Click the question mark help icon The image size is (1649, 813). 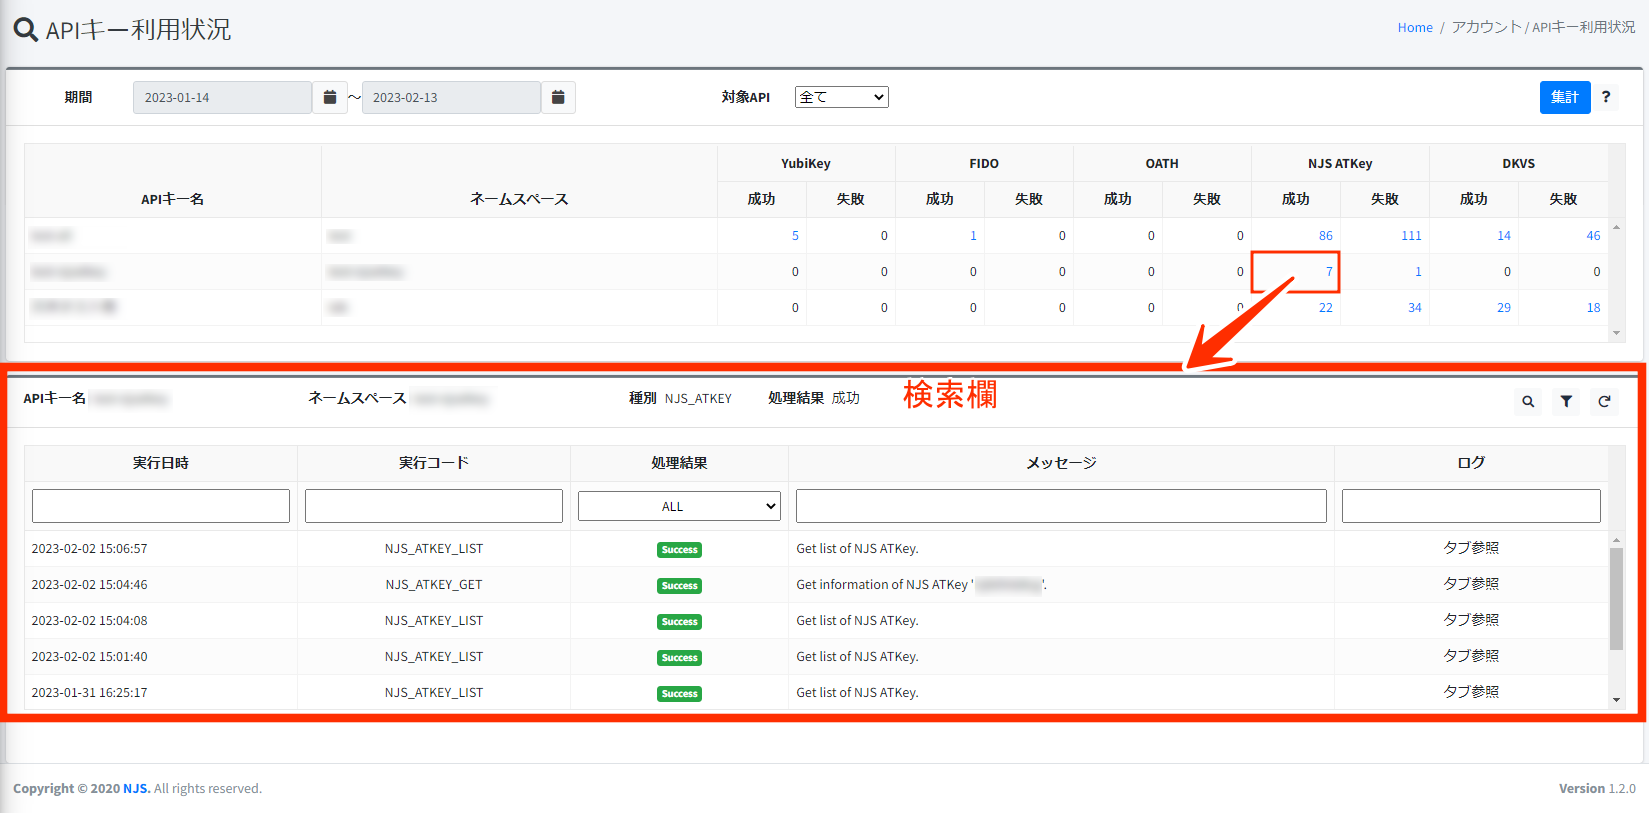(x=1606, y=97)
